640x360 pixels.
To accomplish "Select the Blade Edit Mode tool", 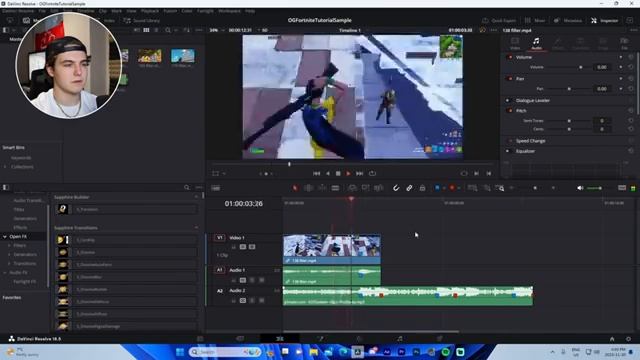I will (335, 188).
